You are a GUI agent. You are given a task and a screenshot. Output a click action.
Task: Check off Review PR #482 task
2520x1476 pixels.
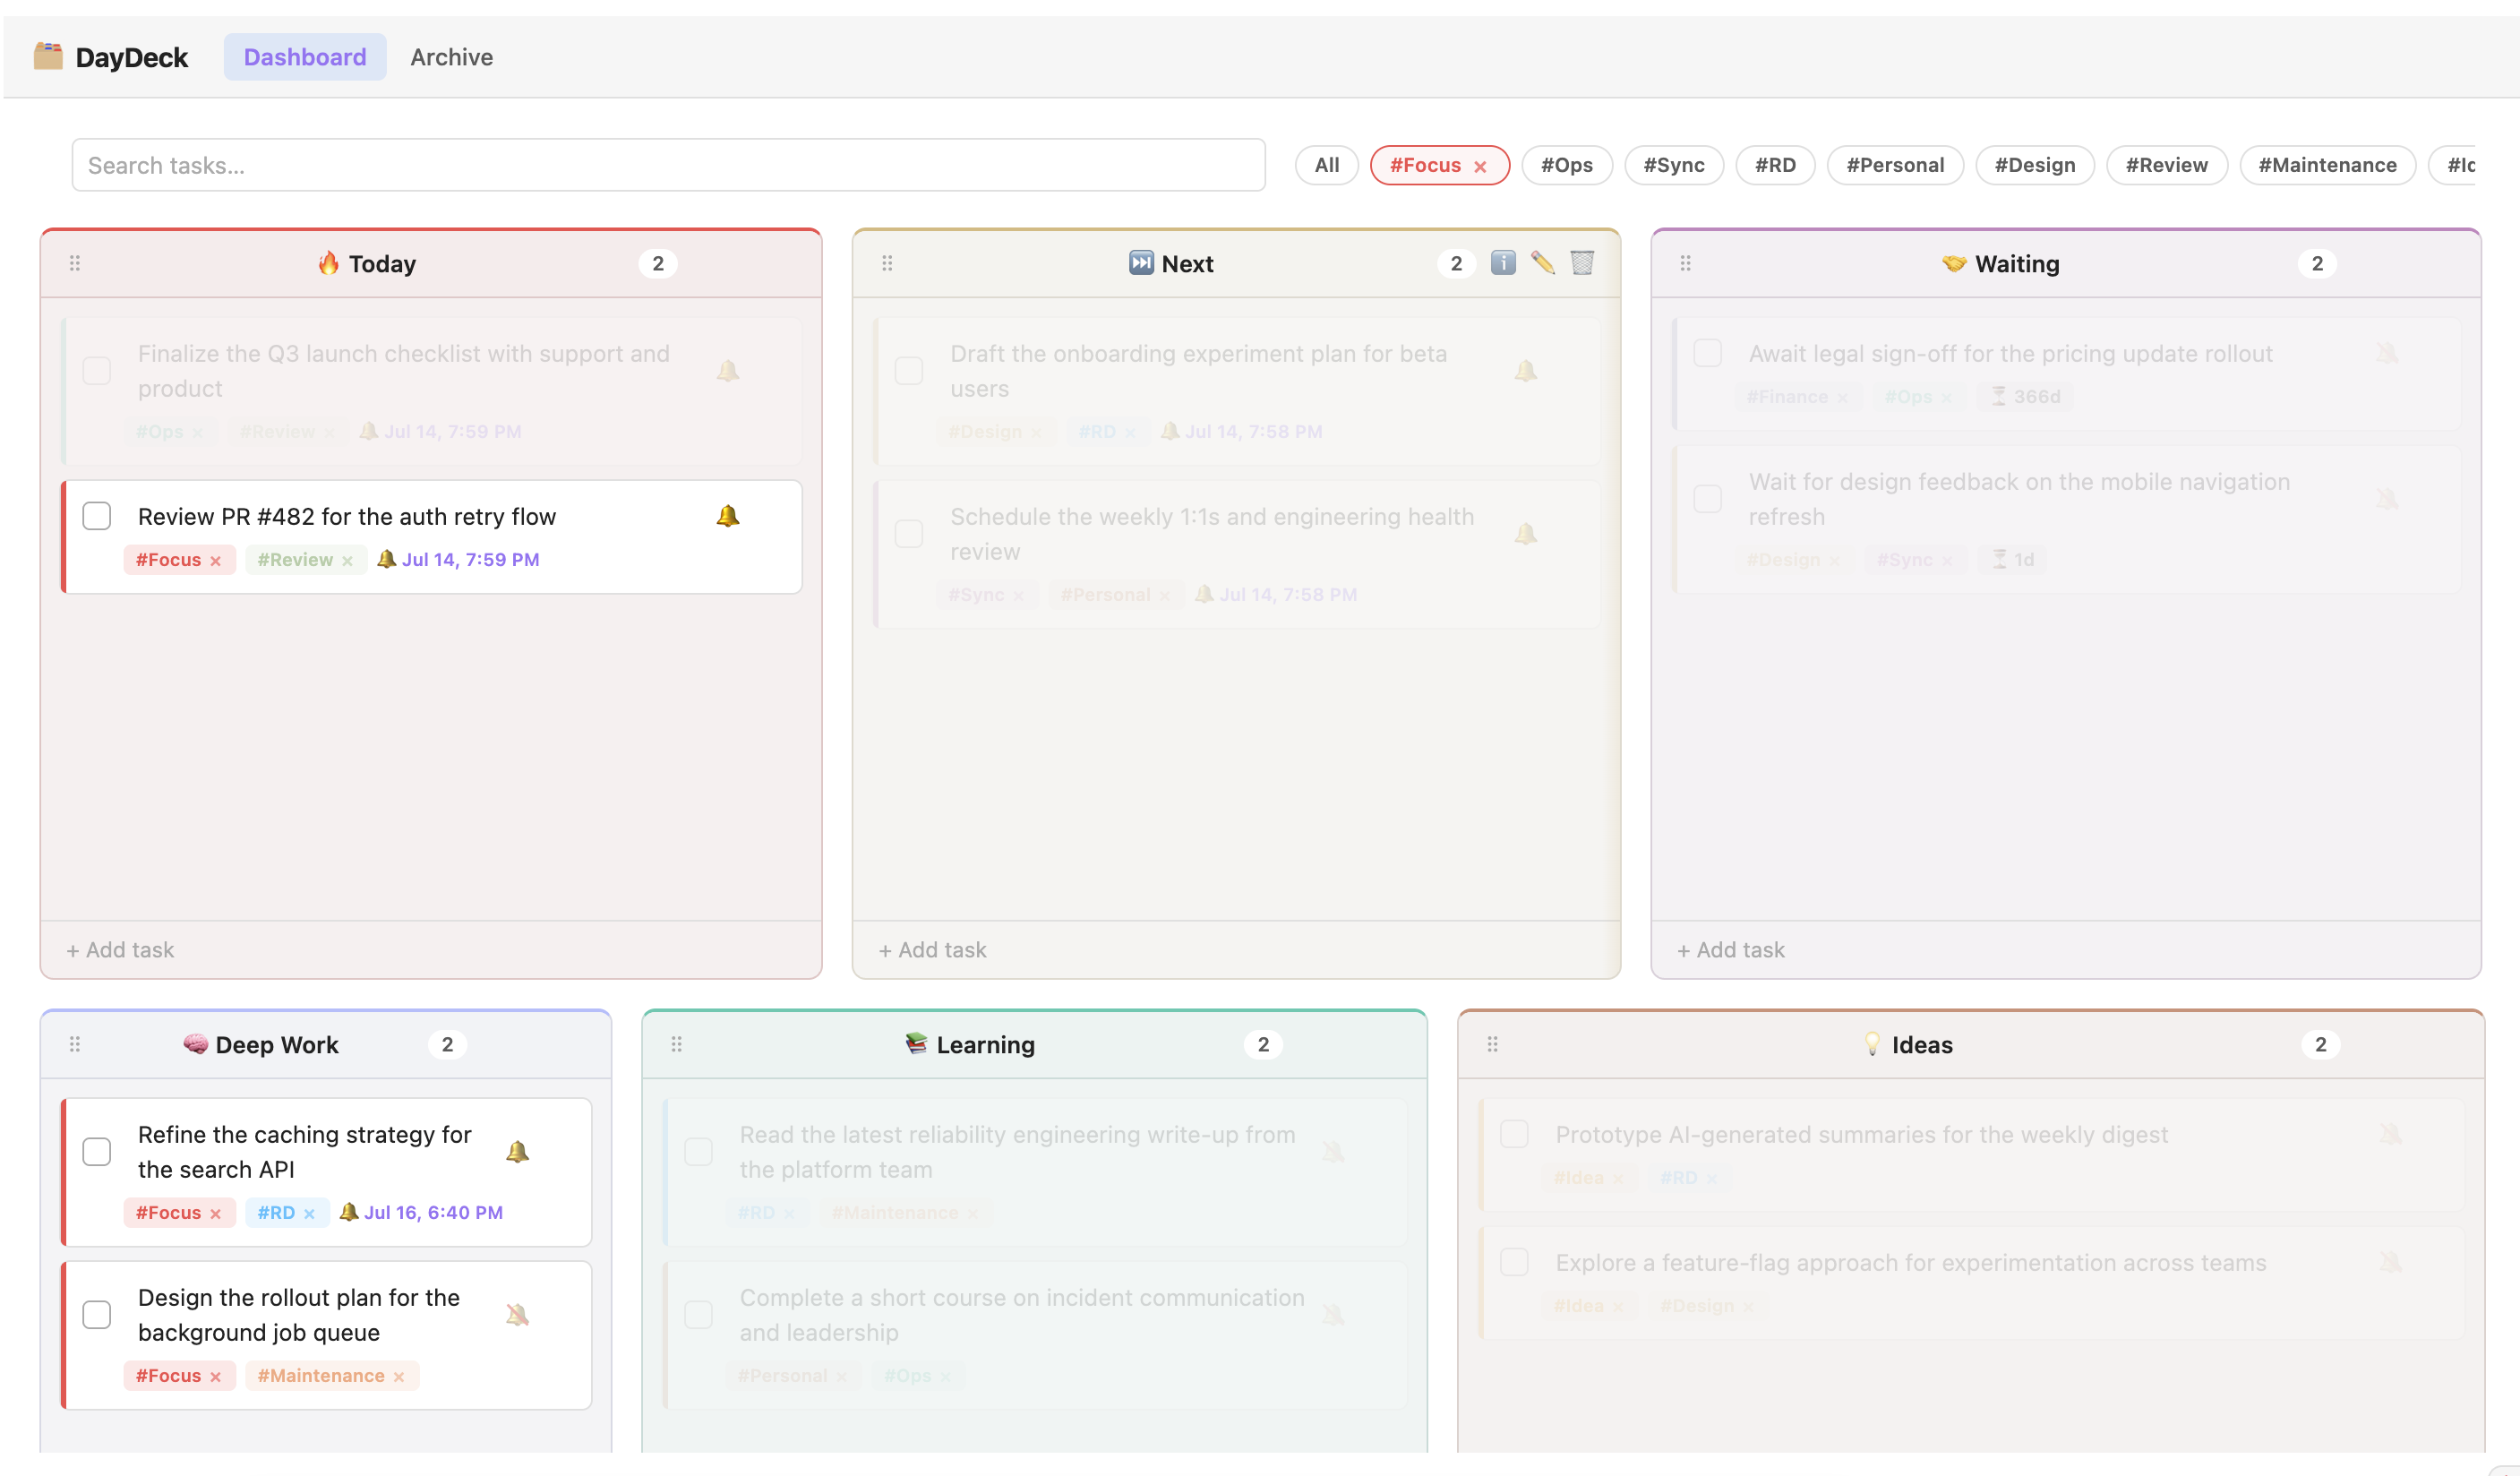[97, 516]
